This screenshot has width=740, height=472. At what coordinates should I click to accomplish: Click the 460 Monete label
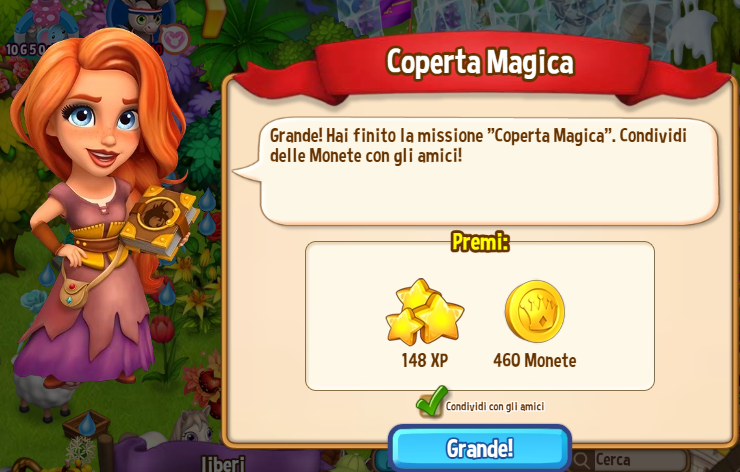(x=535, y=361)
